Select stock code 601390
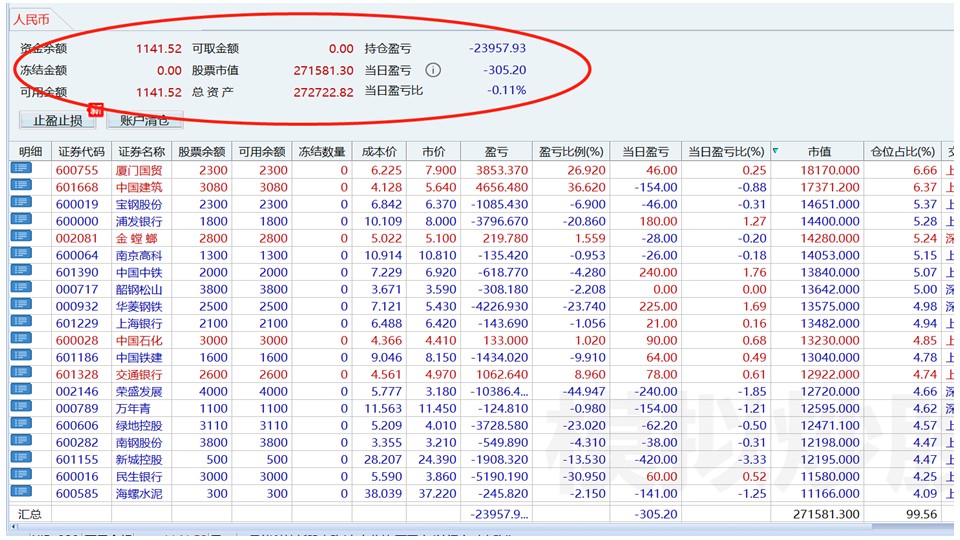The width and height of the screenshot is (960, 540). coord(77,272)
